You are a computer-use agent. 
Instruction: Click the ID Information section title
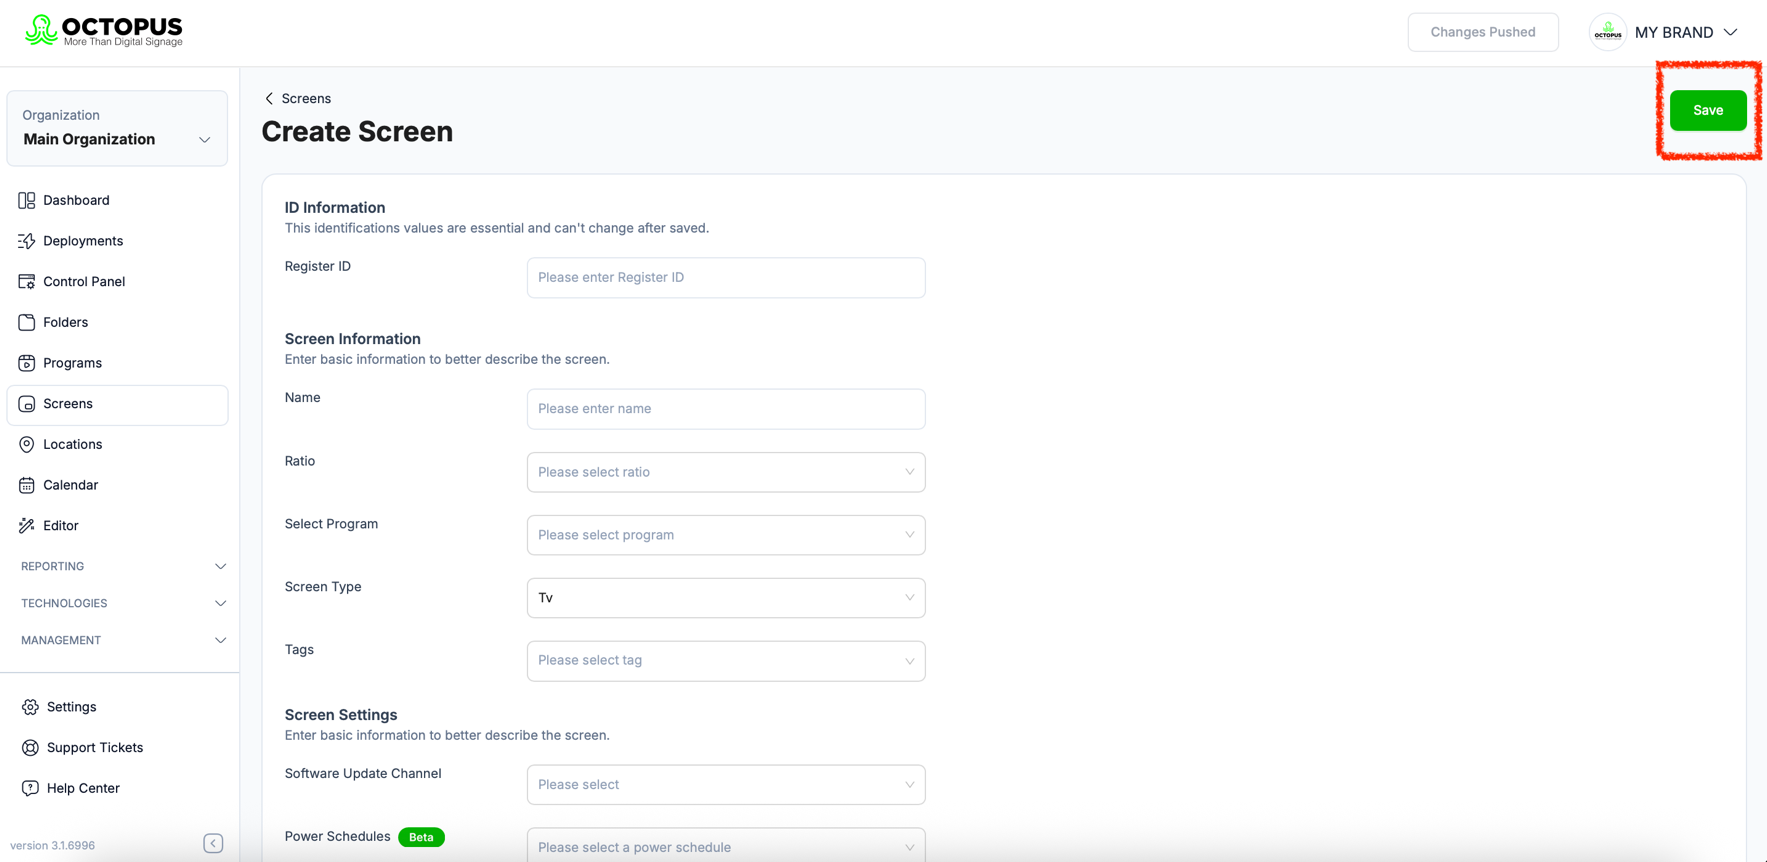pos(335,208)
